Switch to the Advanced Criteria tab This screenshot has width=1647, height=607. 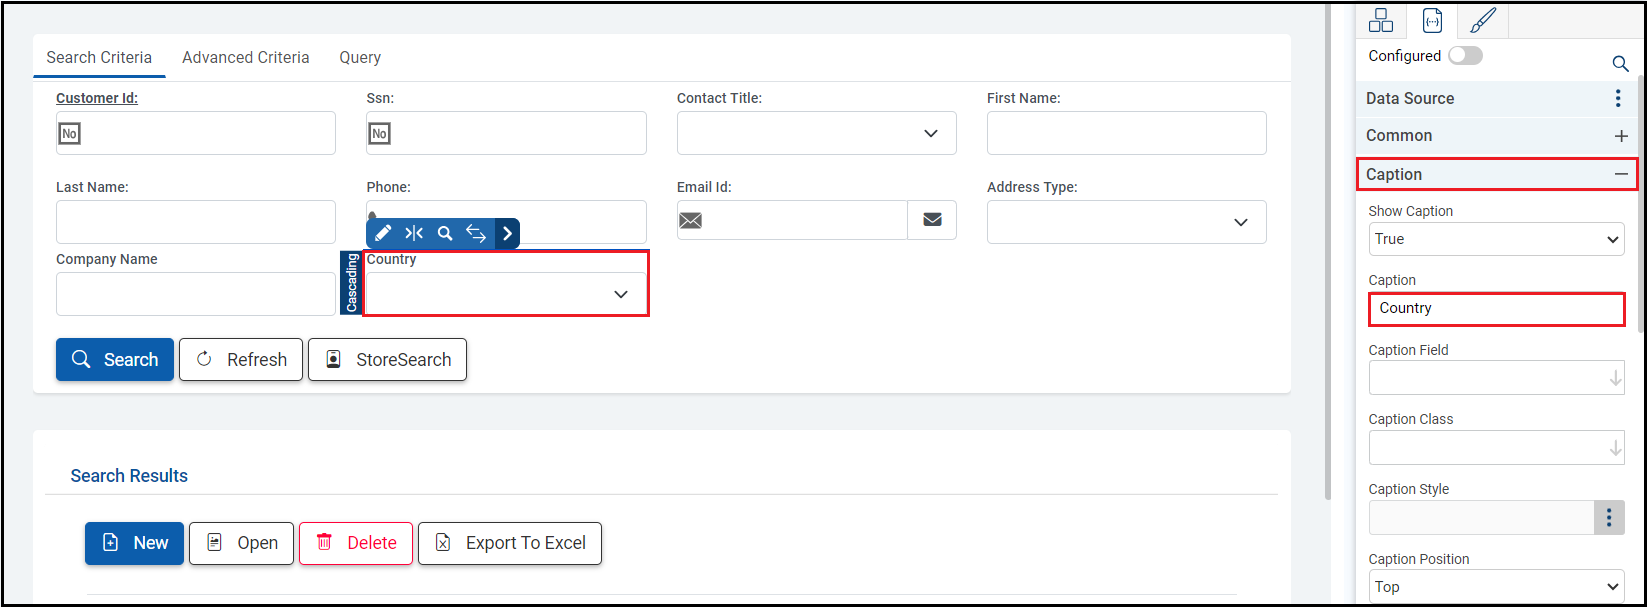245,58
